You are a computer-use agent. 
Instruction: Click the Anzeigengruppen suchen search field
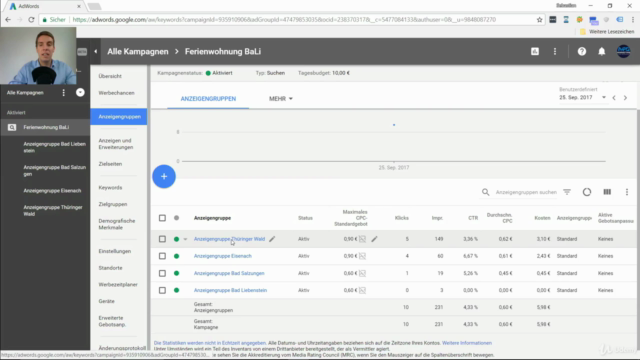tap(526, 192)
